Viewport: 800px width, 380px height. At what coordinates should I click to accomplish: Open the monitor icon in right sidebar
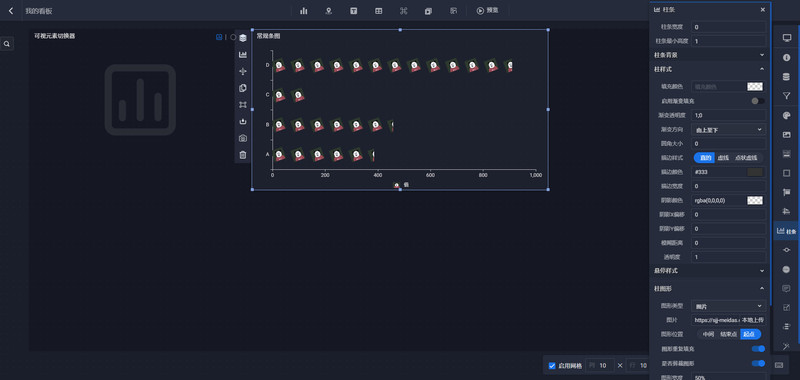(786, 38)
